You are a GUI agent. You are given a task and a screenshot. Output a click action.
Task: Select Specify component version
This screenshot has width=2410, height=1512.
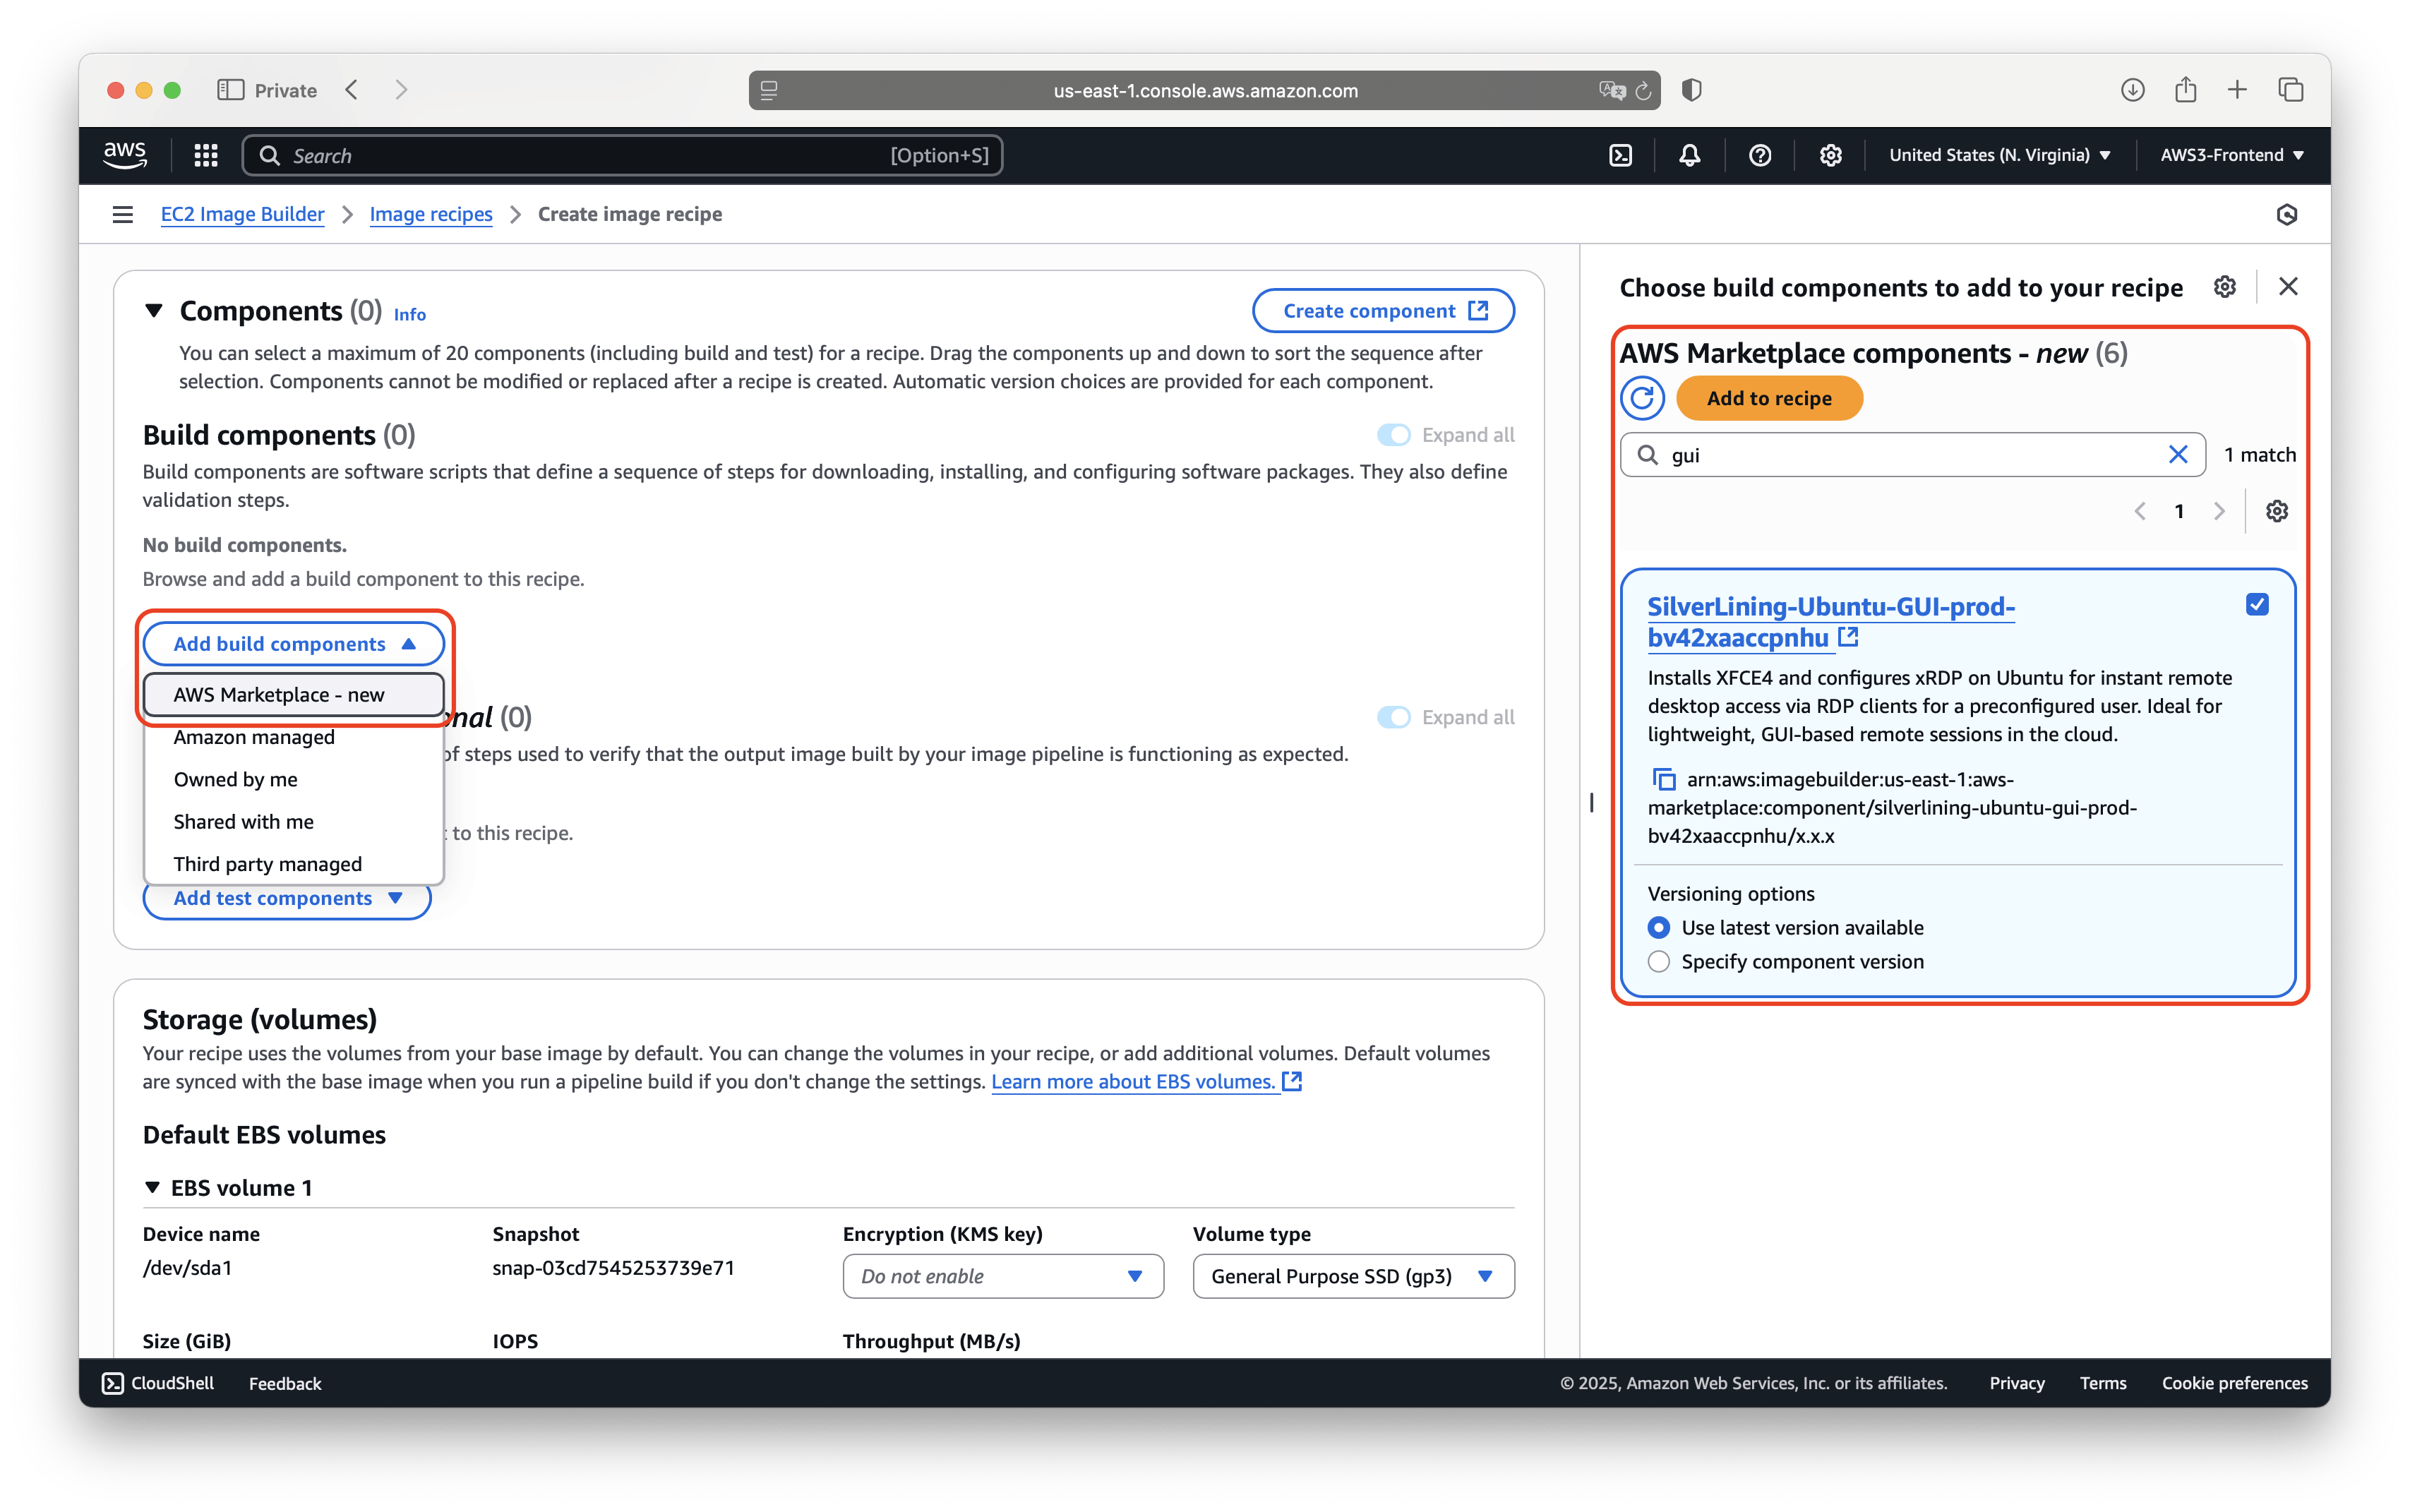click(1658, 961)
